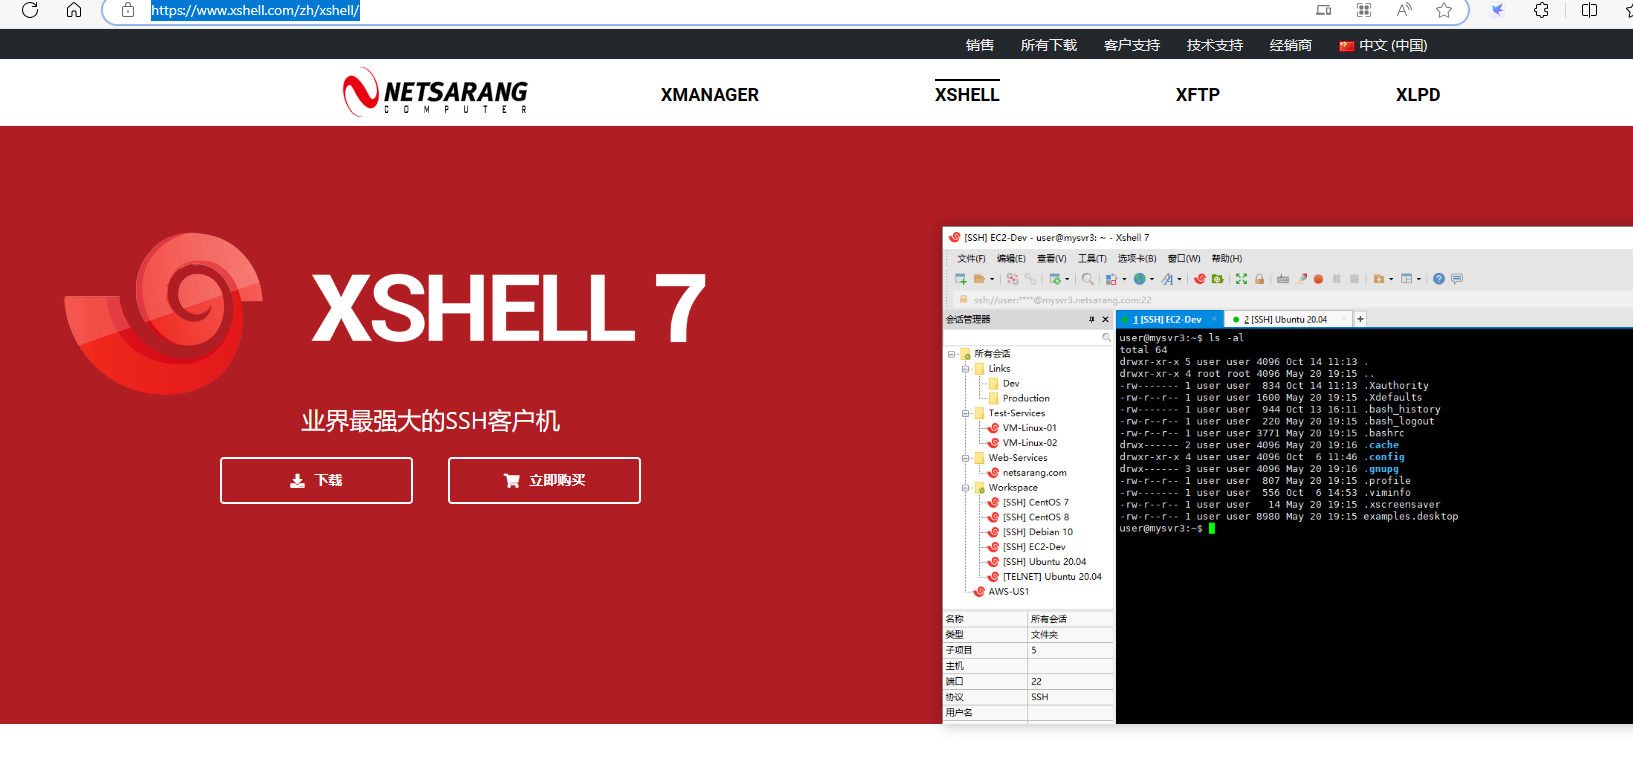Go to the XMANAGER product page

[x=710, y=95]
